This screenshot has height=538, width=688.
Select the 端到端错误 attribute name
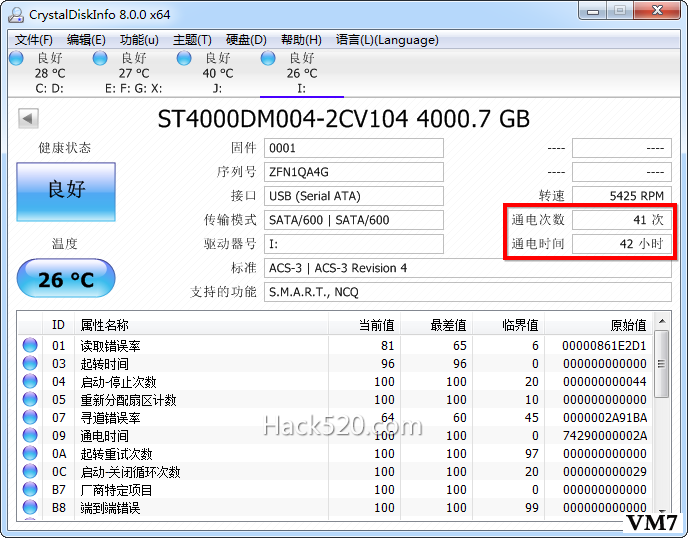110,508
